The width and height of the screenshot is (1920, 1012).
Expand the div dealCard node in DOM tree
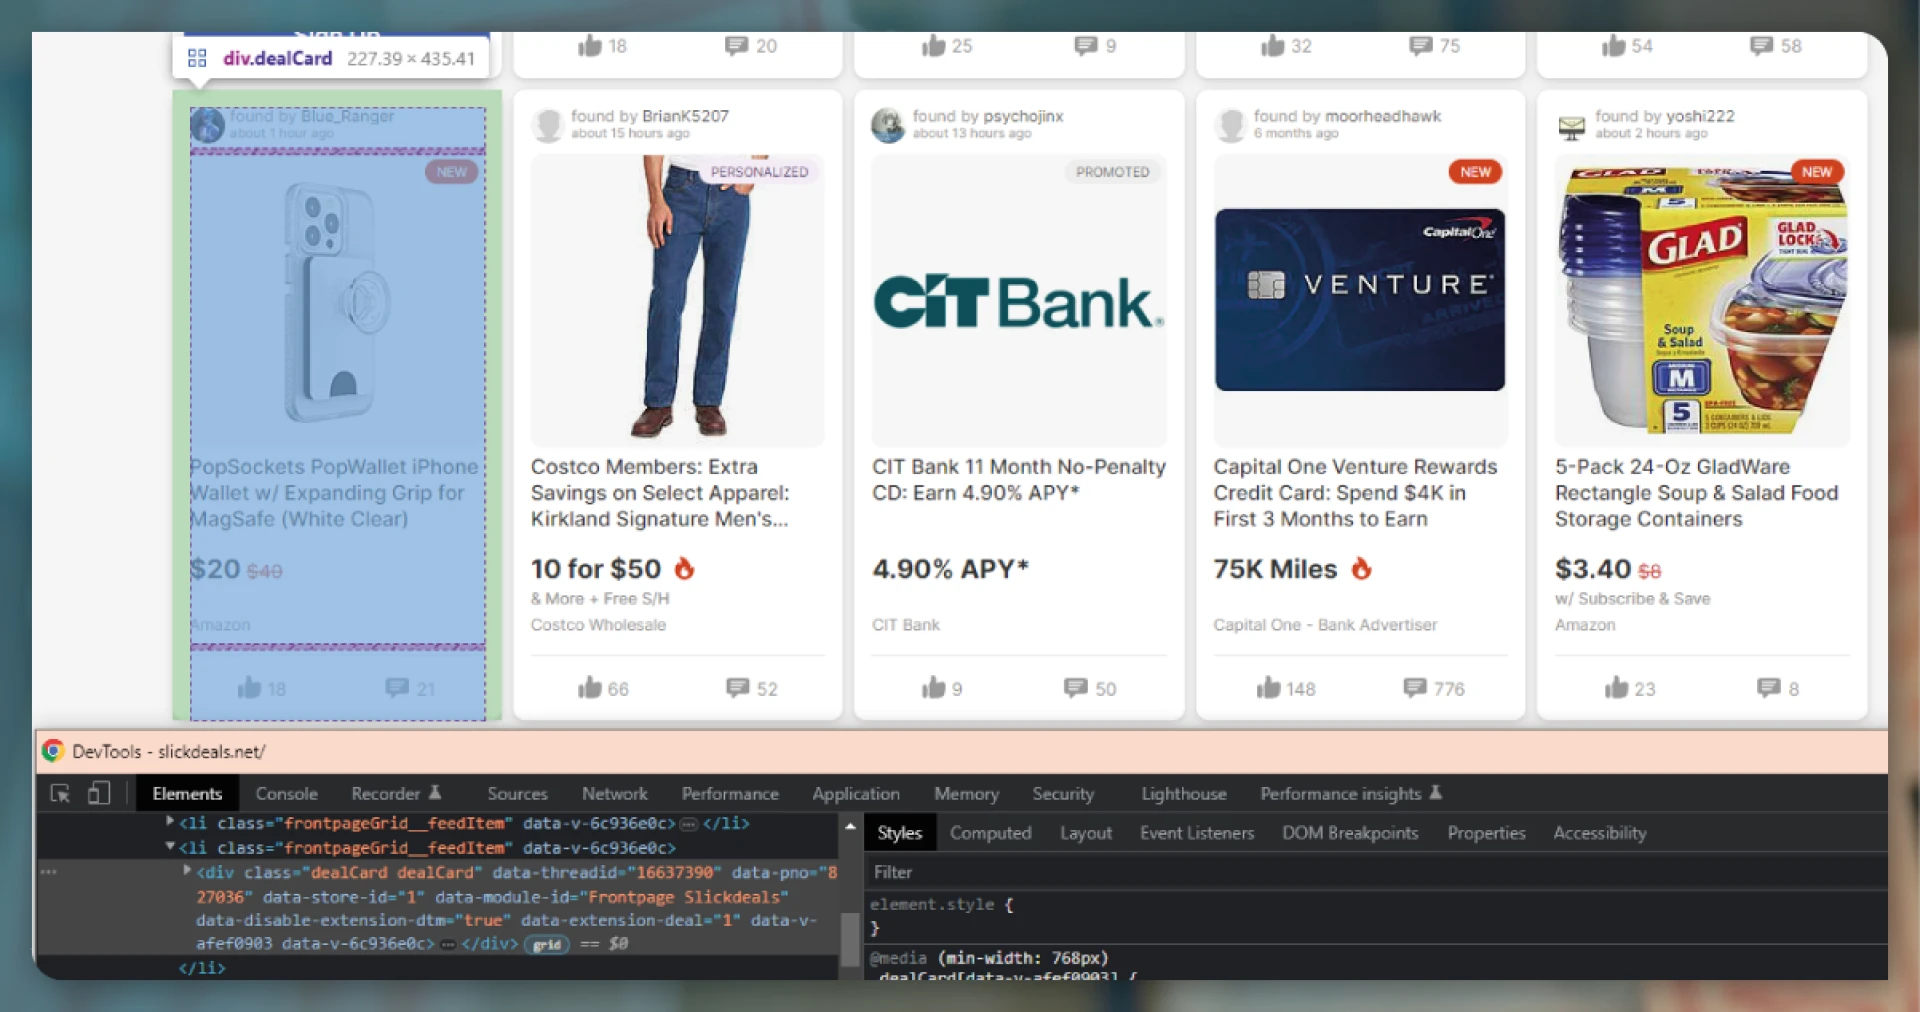click(x=187, y=871)
